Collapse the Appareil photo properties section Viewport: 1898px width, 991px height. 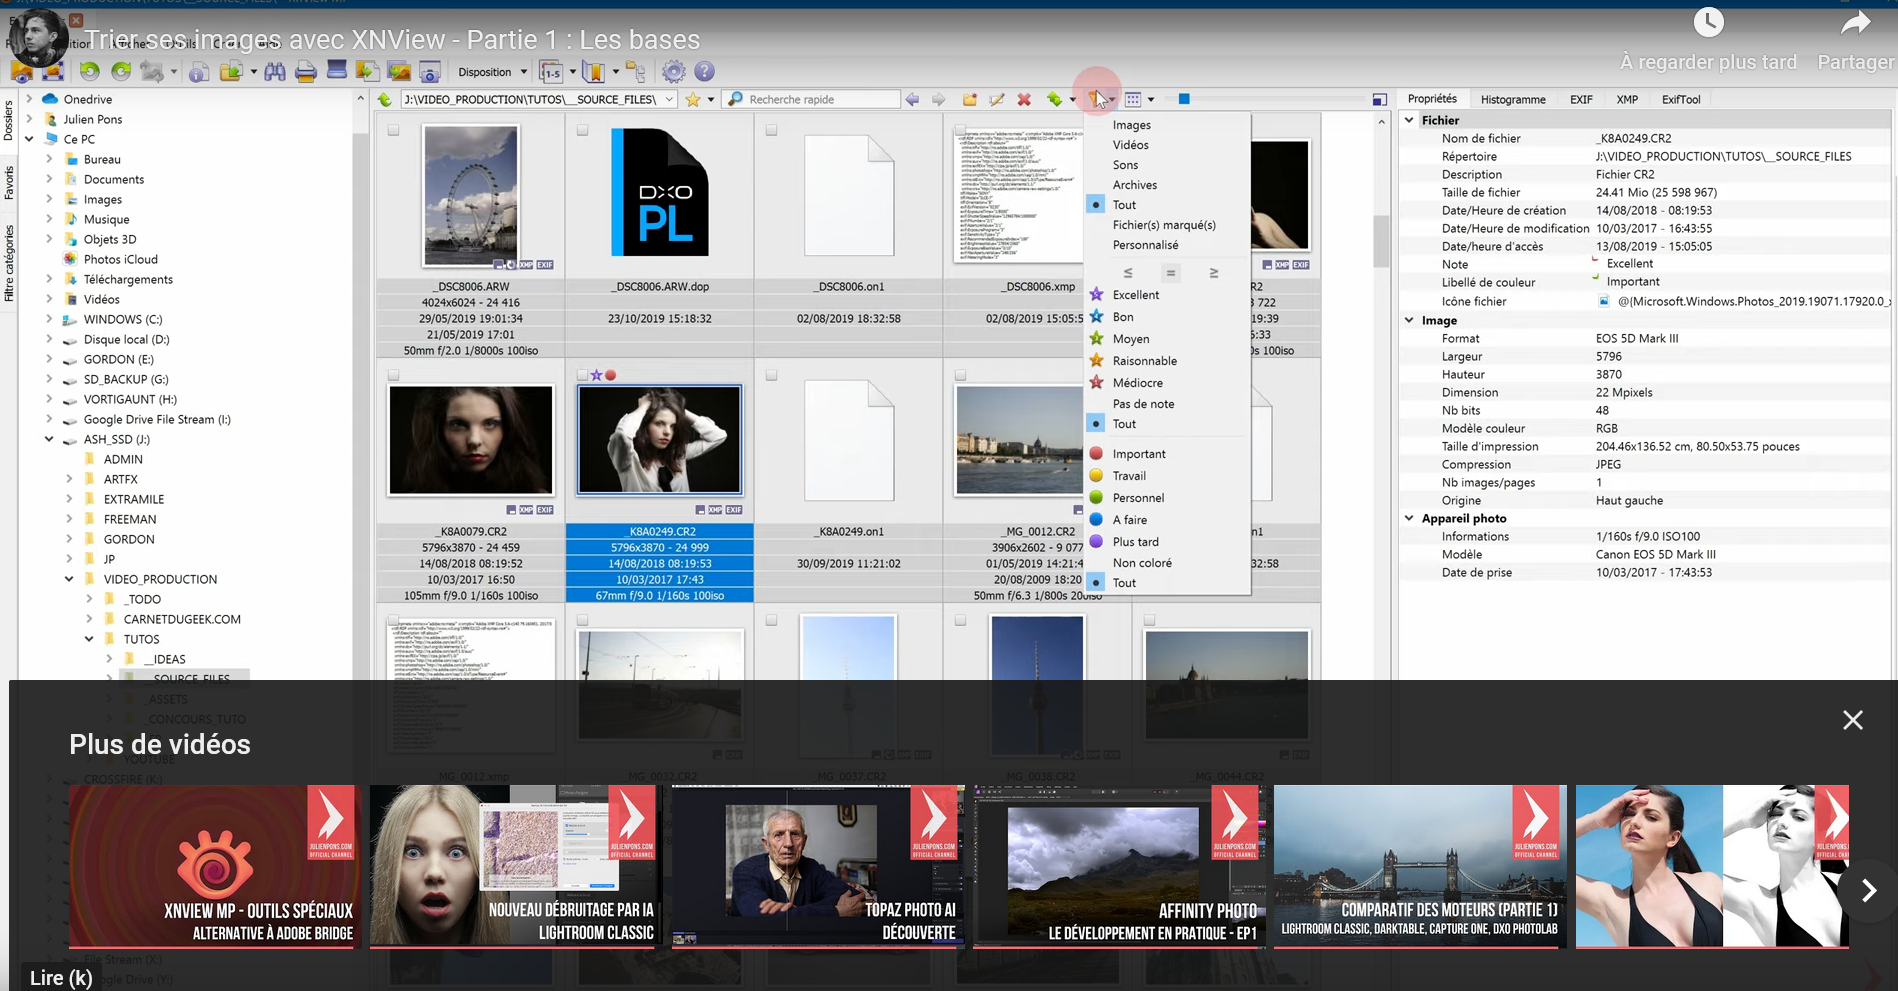point(1410,518)
